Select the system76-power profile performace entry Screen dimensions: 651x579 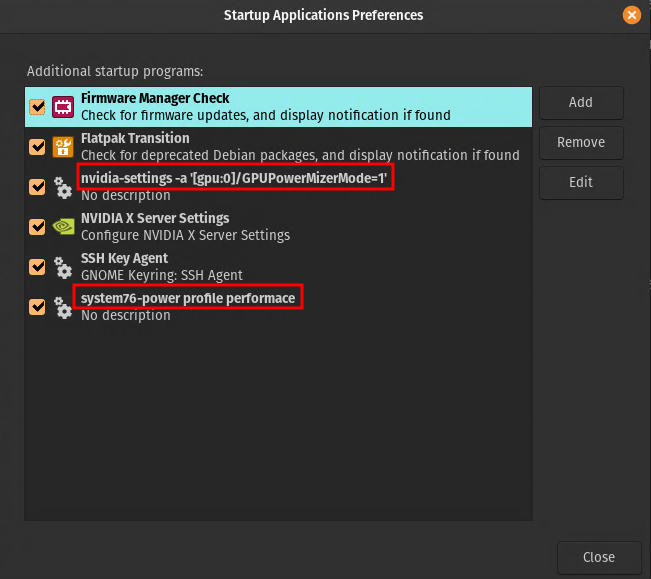(x=189, y=298)
